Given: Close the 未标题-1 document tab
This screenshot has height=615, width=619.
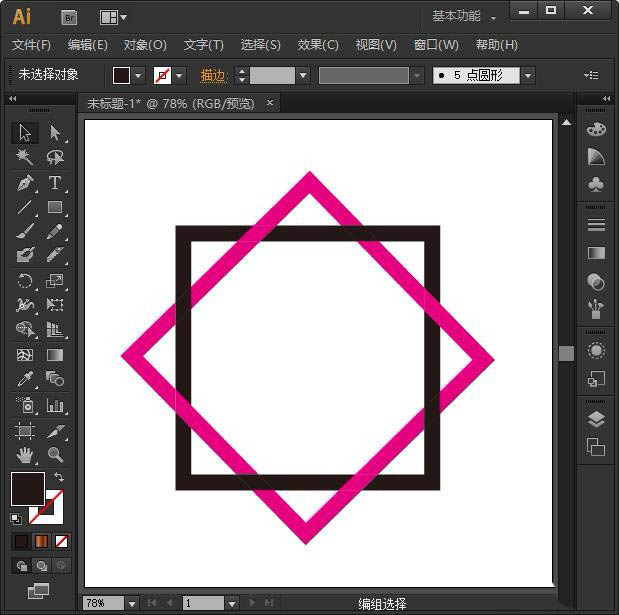Looking at the screenshot, I should pos(270,103).
